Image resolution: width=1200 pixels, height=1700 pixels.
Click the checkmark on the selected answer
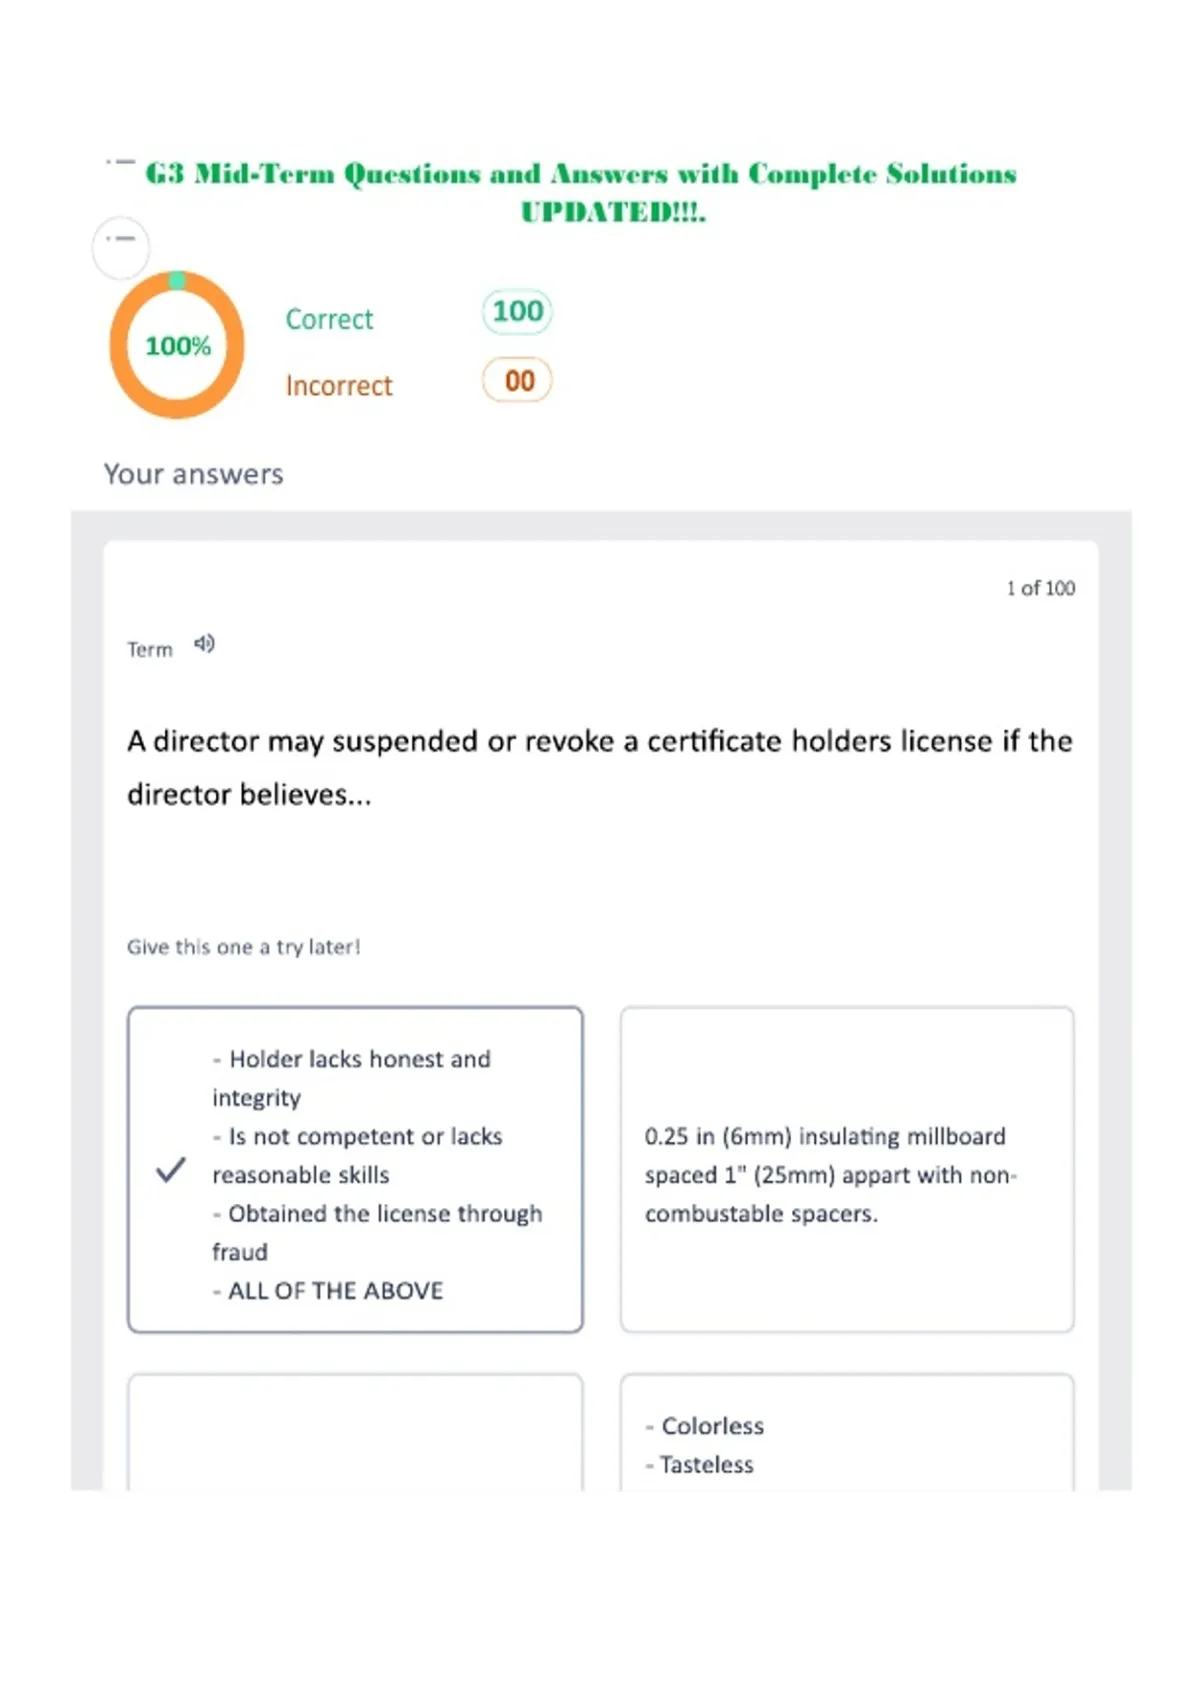pyautogui.click(x=171, y=1169)
